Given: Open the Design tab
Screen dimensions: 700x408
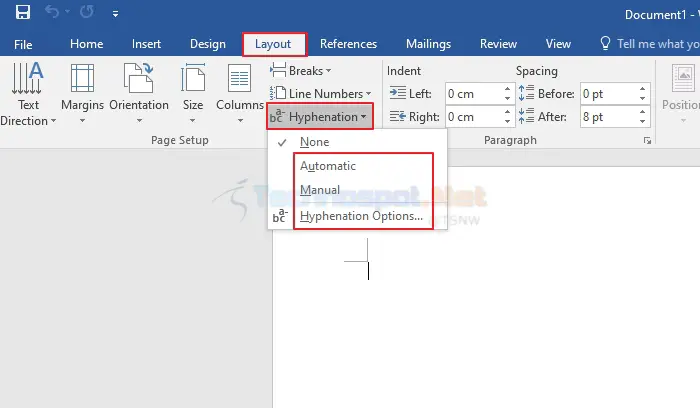Looking at the screenshot, I should coord(208,44).
